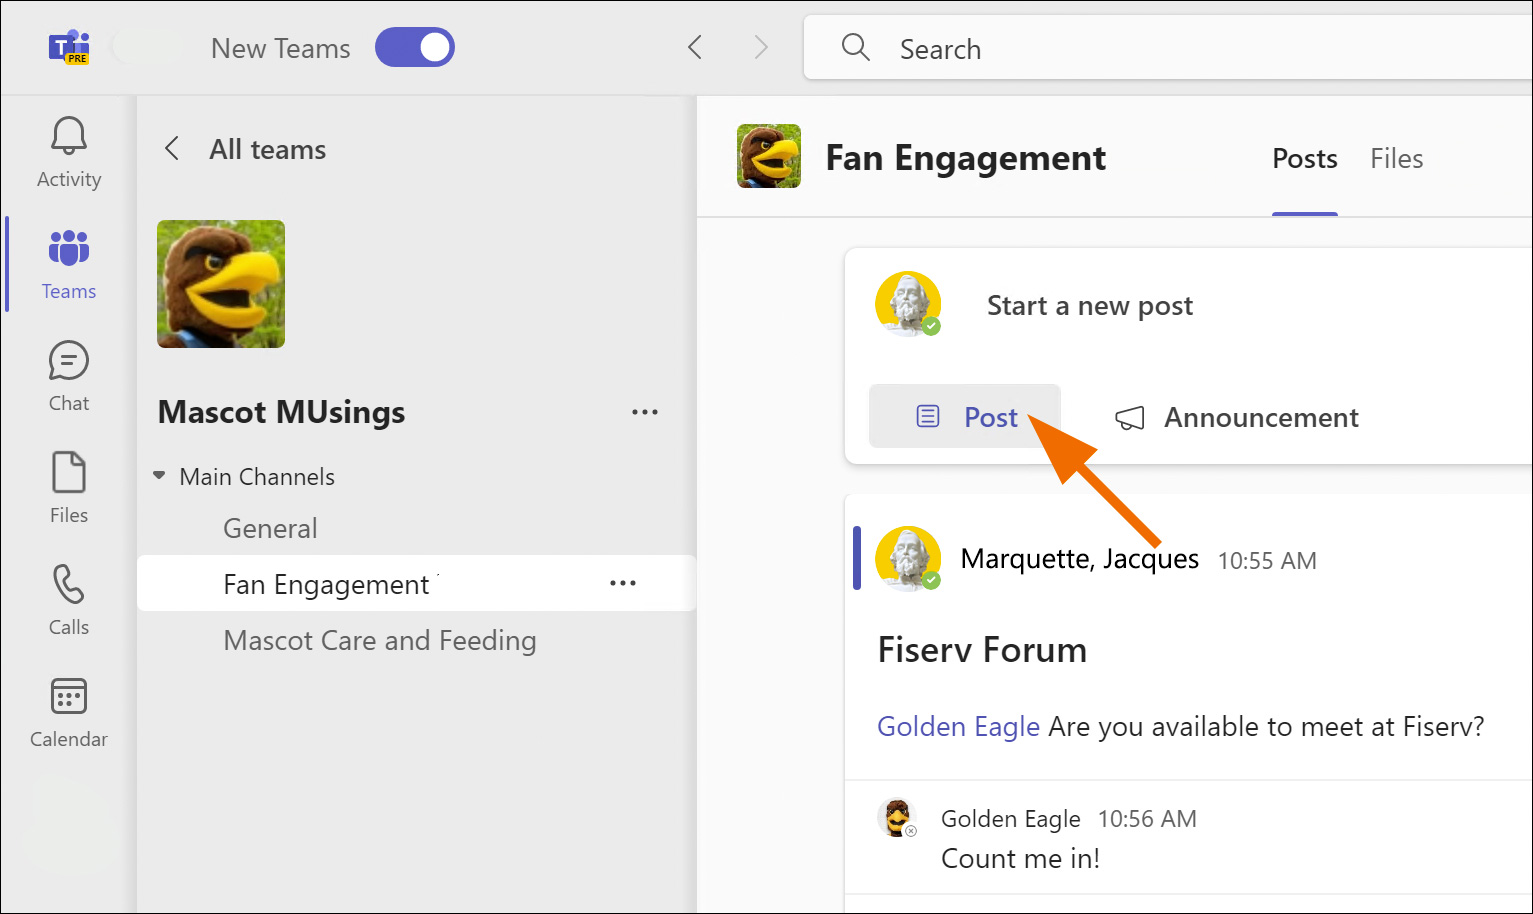
Task: Open the Calls phone icon
Action: click(x=68, y=585)
